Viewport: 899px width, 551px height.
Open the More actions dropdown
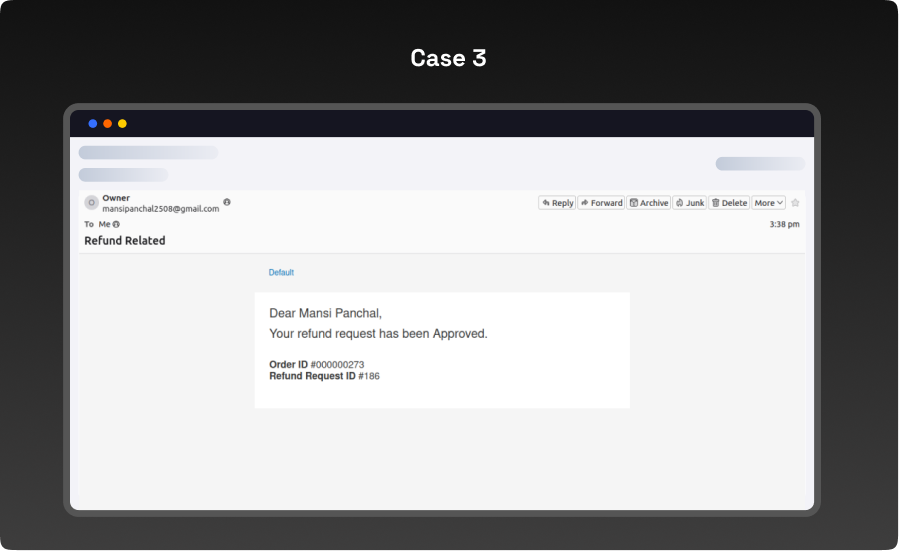[768, 203]
